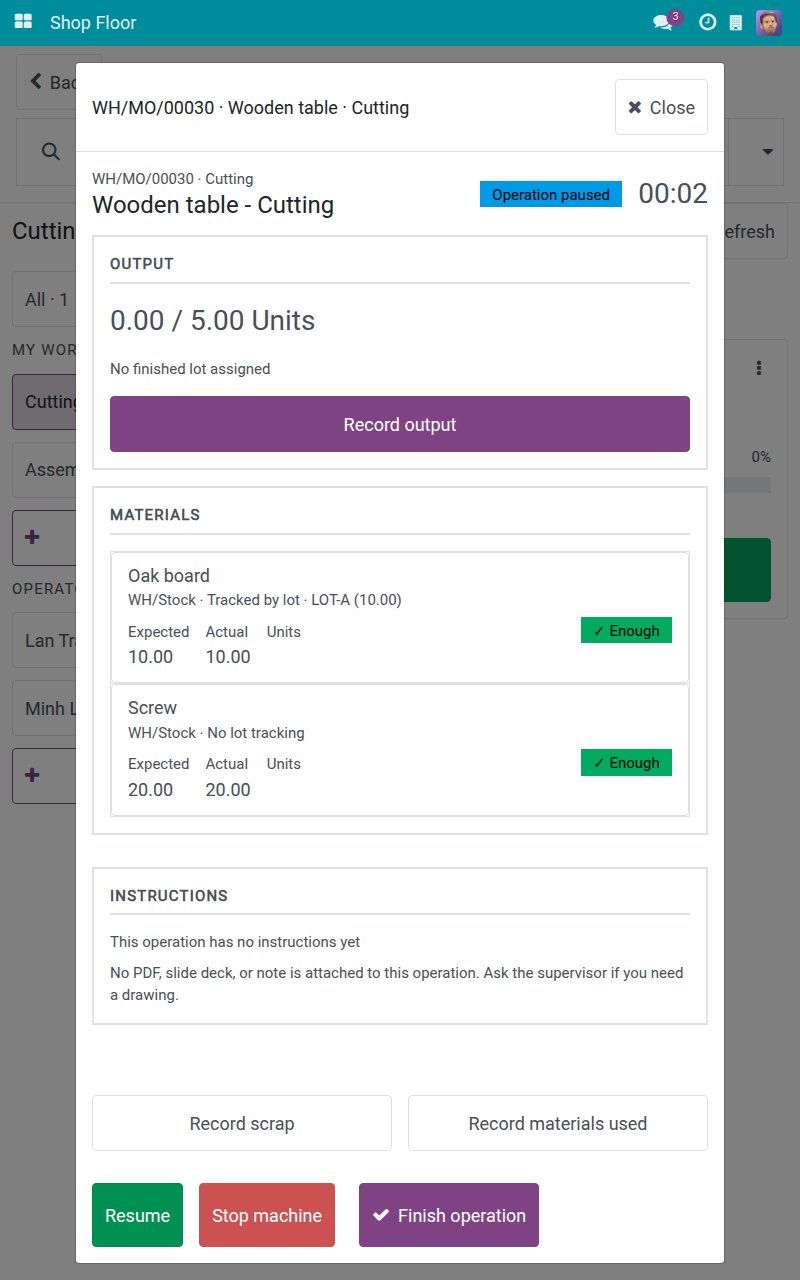
Task: Click Finish operation
Action: click(x=449, y=1215)
